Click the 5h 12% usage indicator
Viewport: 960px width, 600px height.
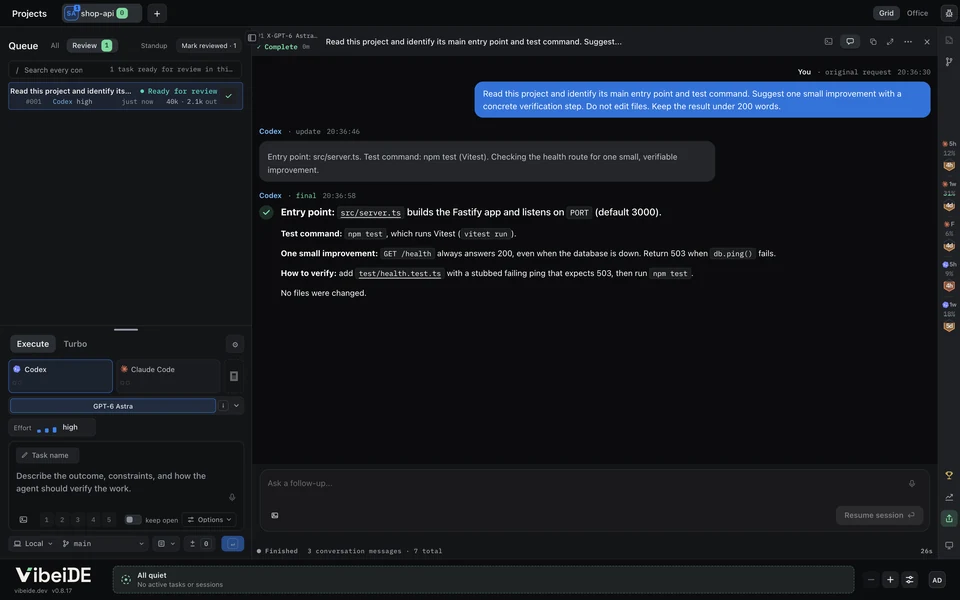949,156
